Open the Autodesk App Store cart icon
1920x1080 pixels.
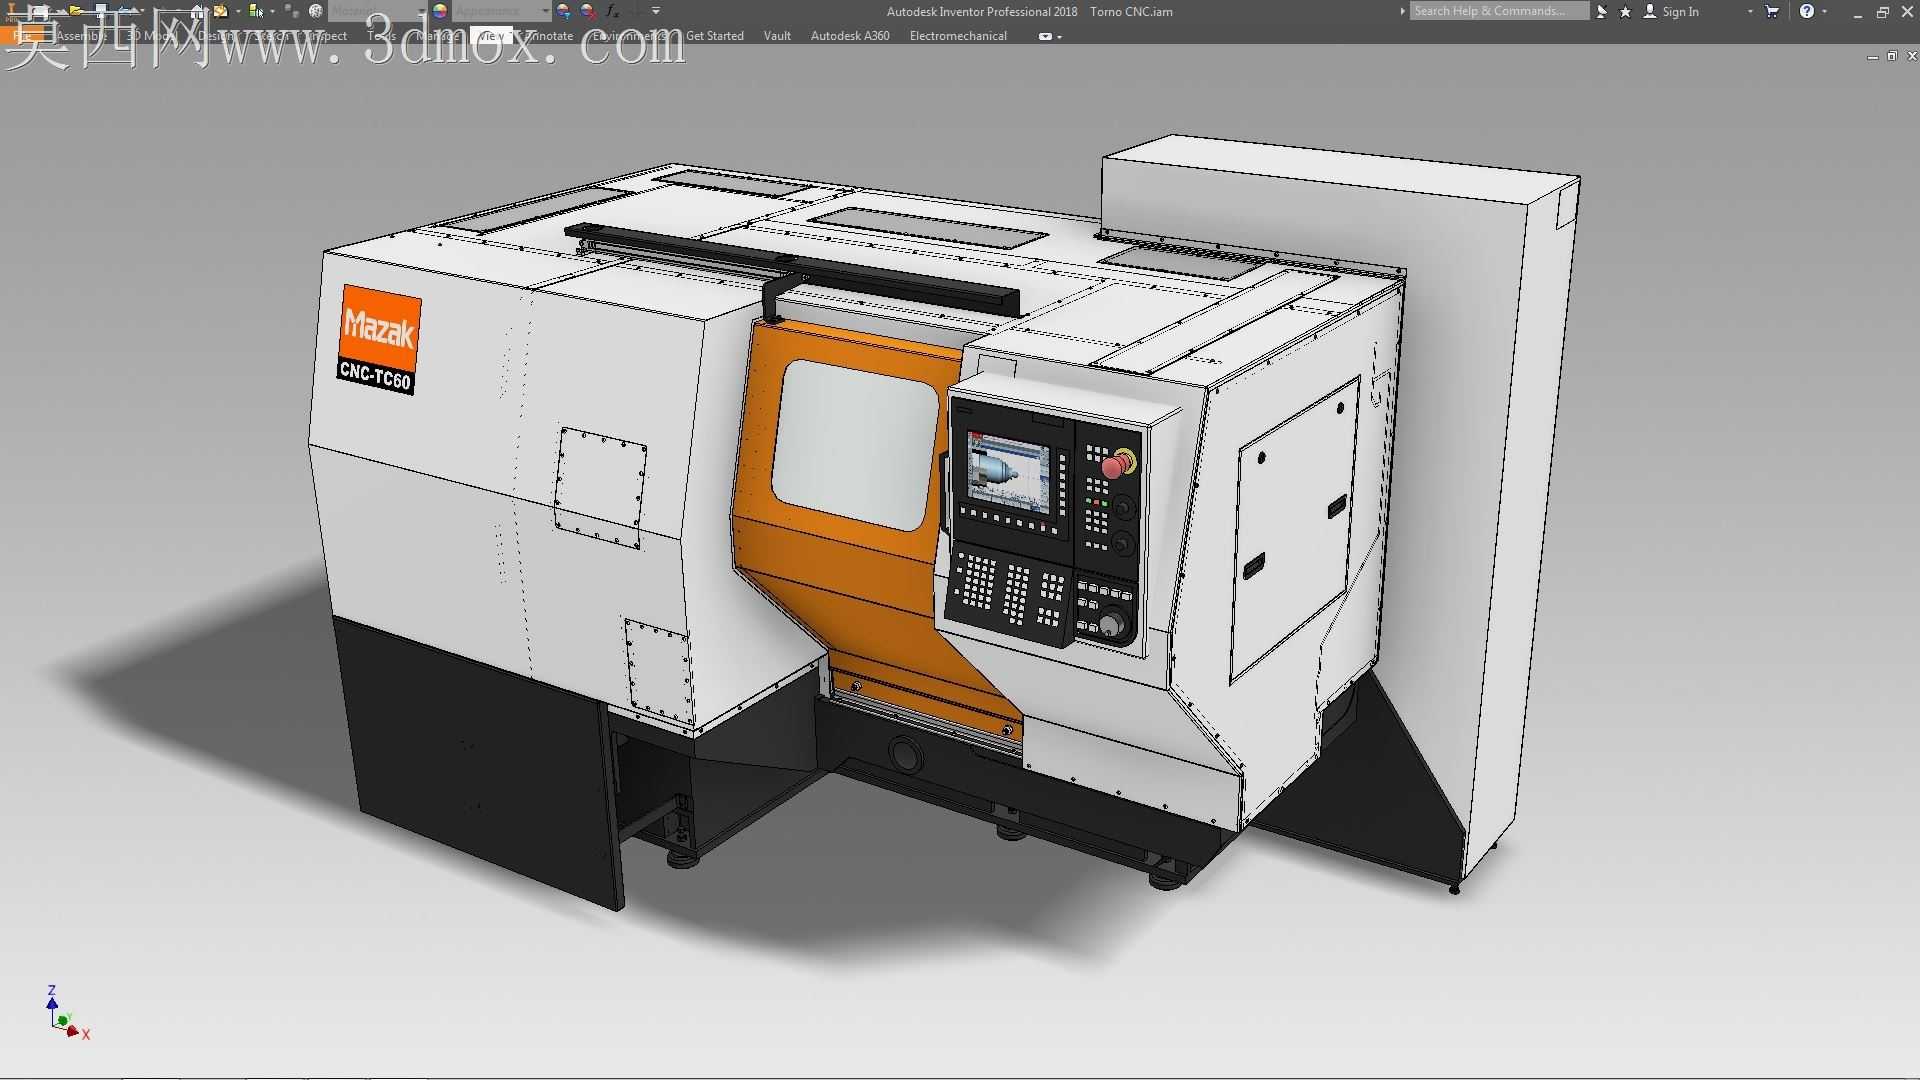pos(1772,11)
